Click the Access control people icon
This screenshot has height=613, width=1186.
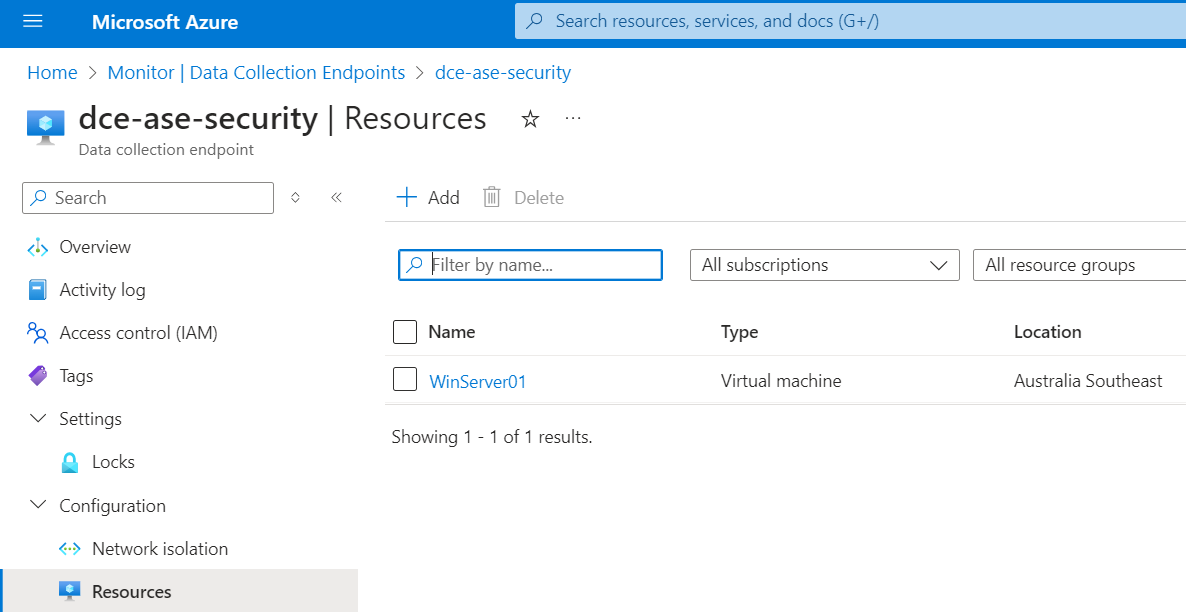37,333
